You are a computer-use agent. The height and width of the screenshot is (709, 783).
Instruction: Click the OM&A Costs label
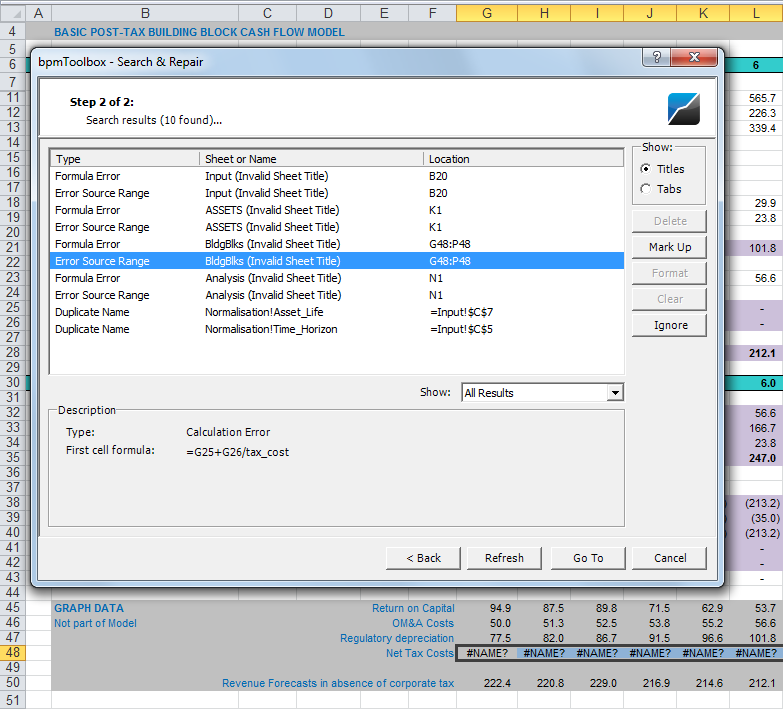pos(422,623)
